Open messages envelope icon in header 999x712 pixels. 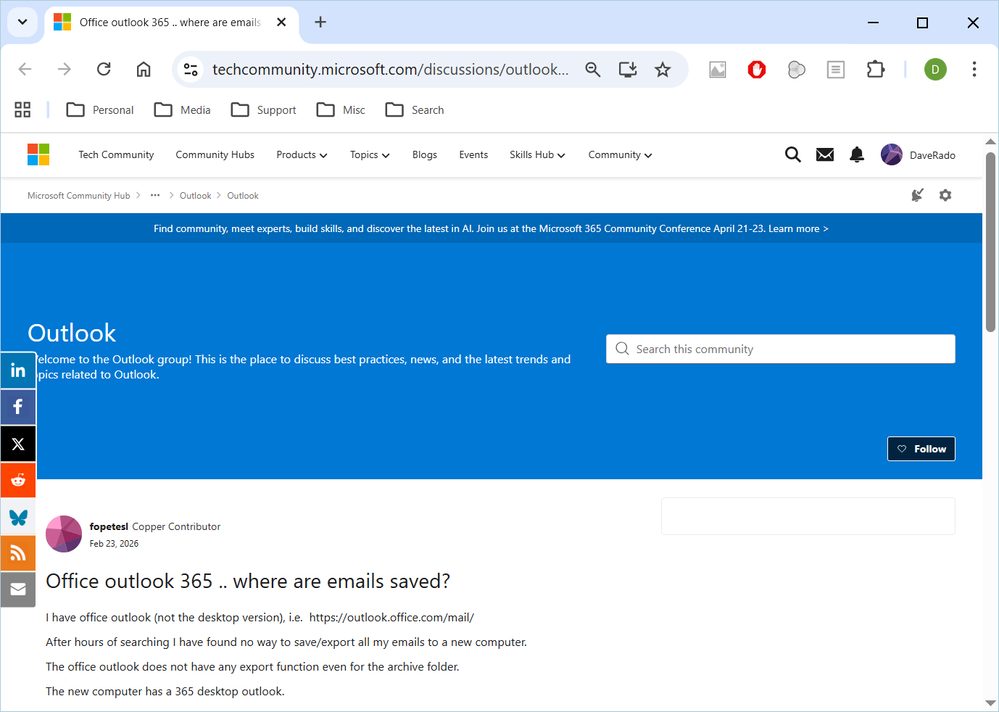coord(825,155)
